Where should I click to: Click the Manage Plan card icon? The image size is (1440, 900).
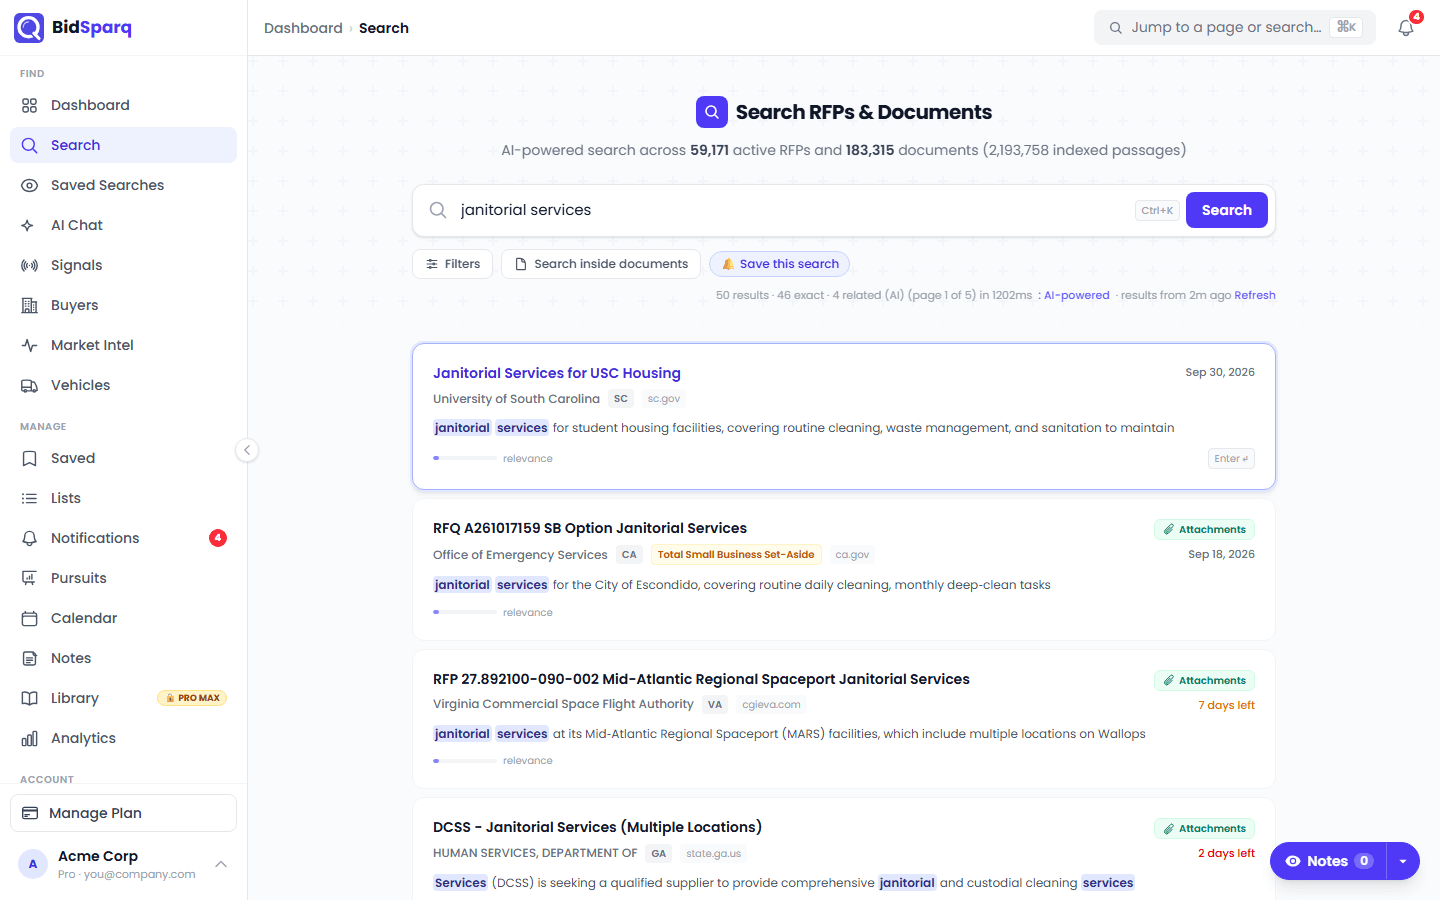coord(30,813)
